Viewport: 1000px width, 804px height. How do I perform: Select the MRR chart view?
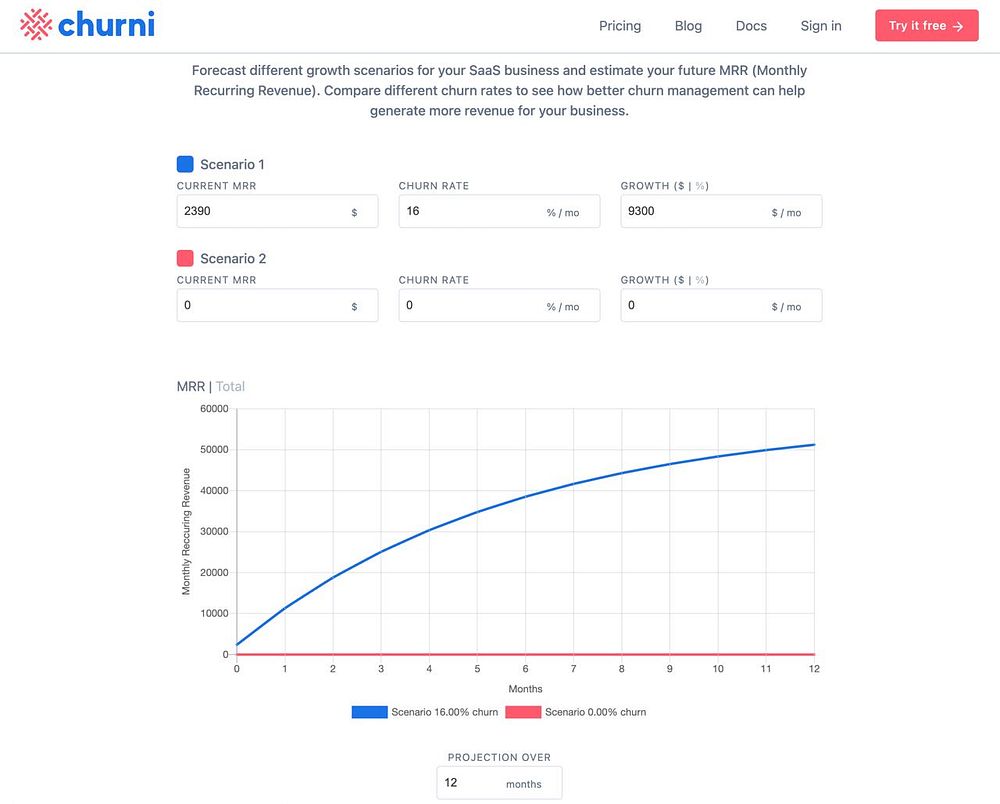(191, 386)
